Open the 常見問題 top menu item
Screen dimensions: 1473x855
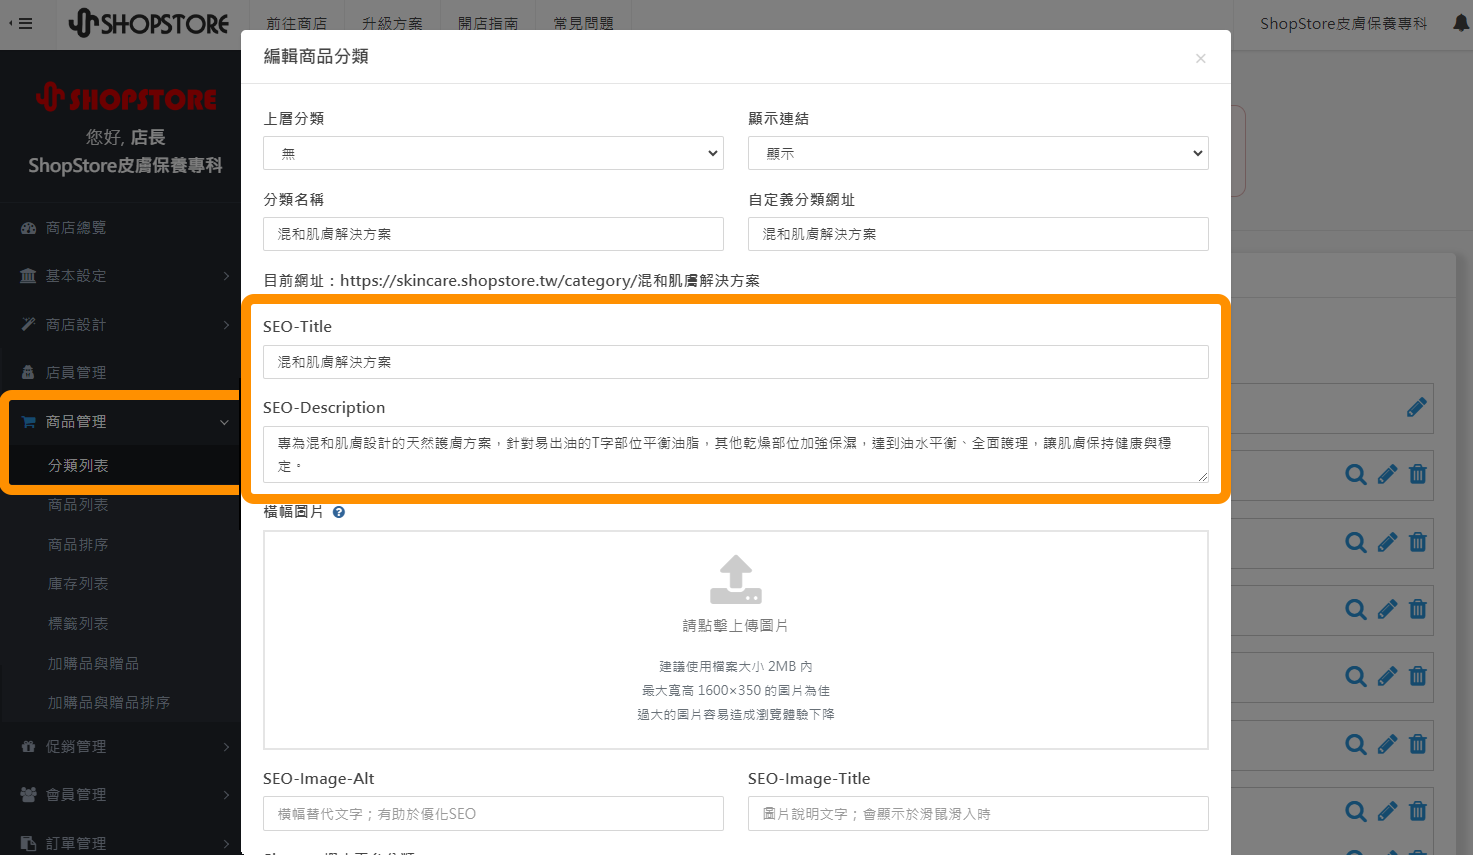(584, 24)
